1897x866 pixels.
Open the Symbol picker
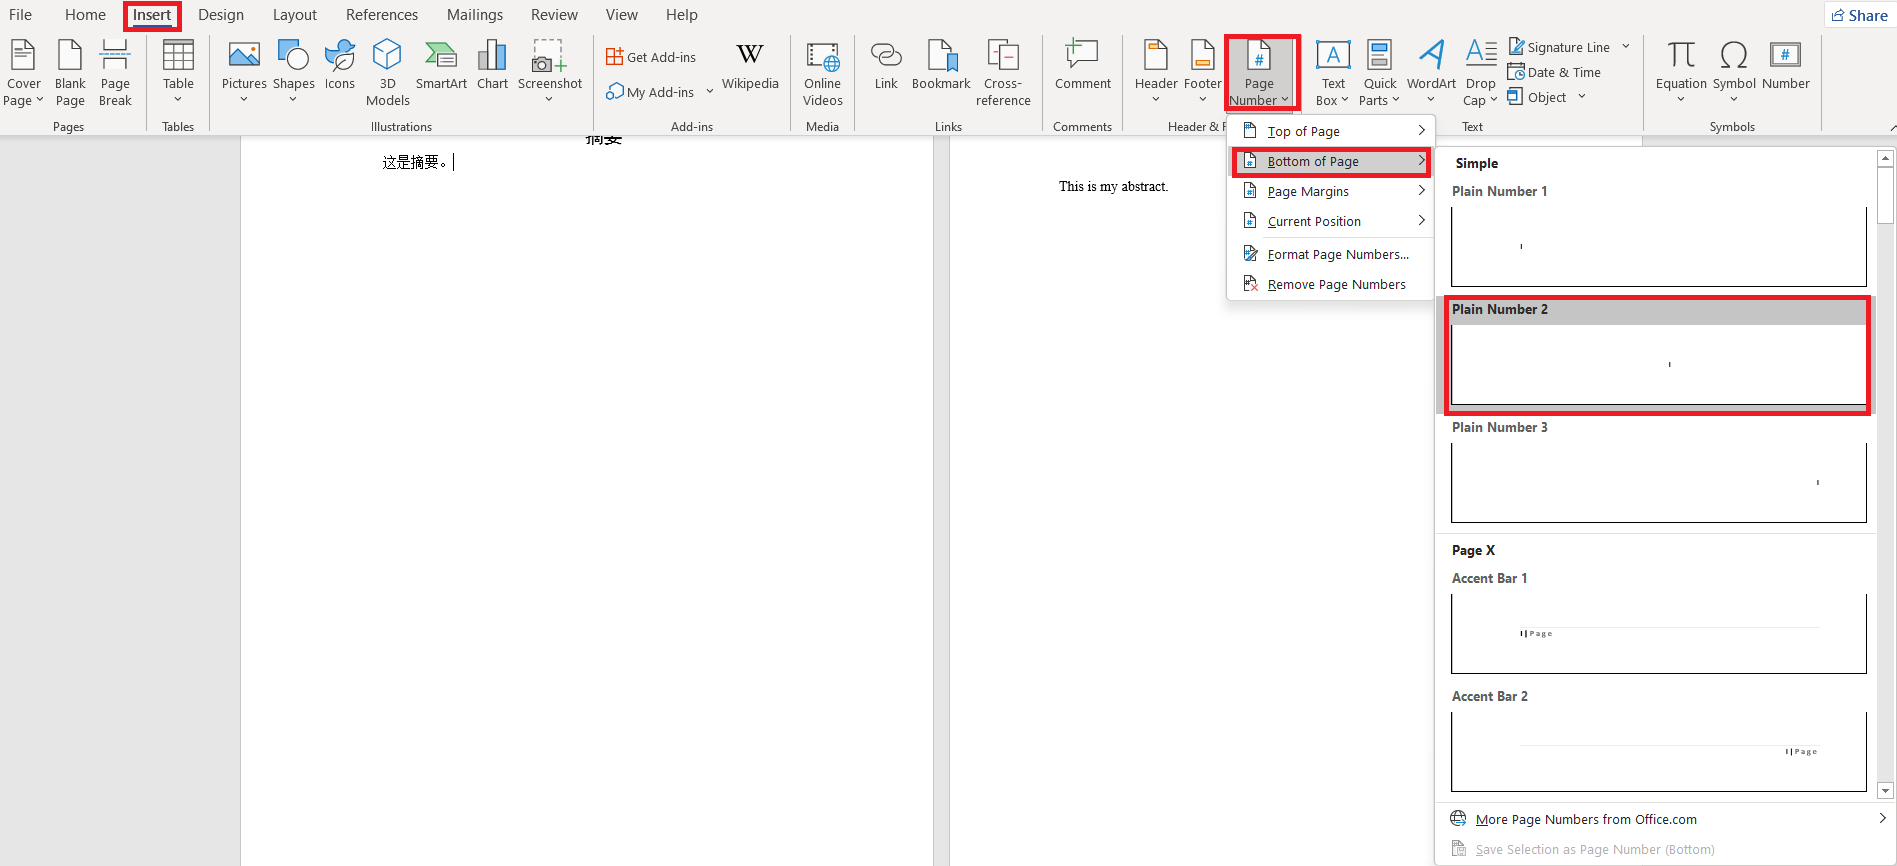(1734, 72)
